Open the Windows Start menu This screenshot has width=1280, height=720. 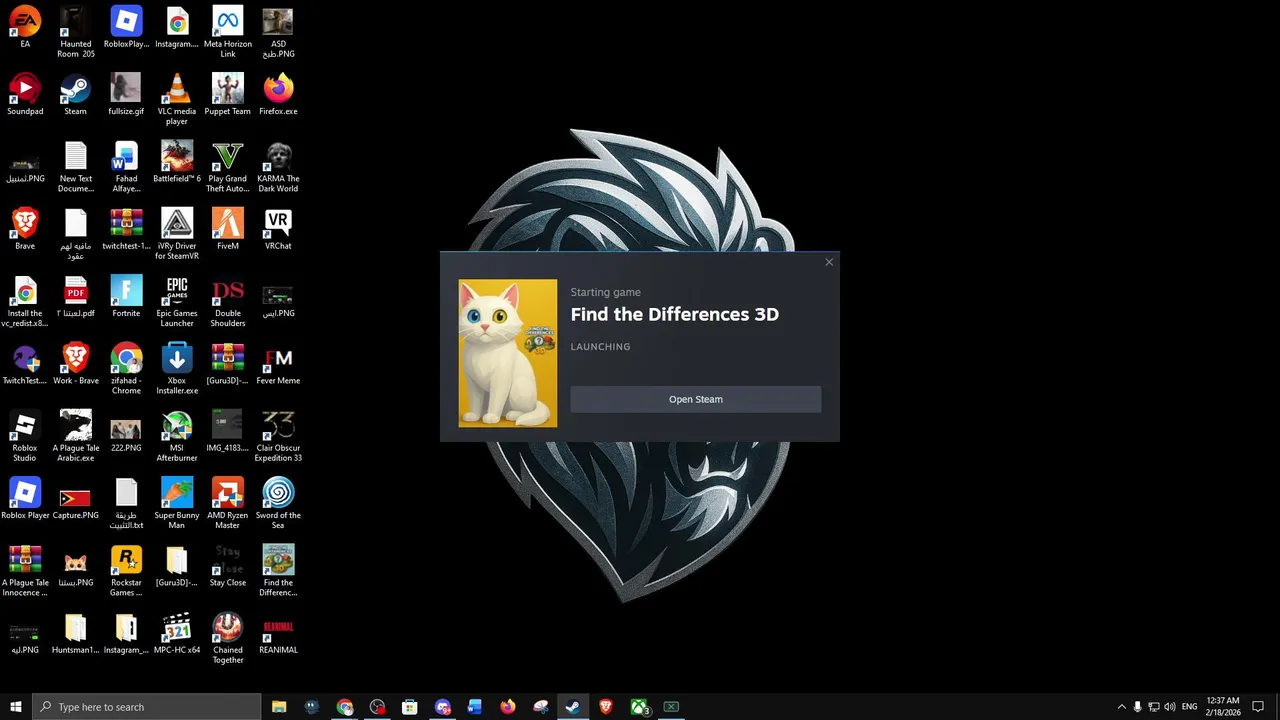tap(16, 707)
